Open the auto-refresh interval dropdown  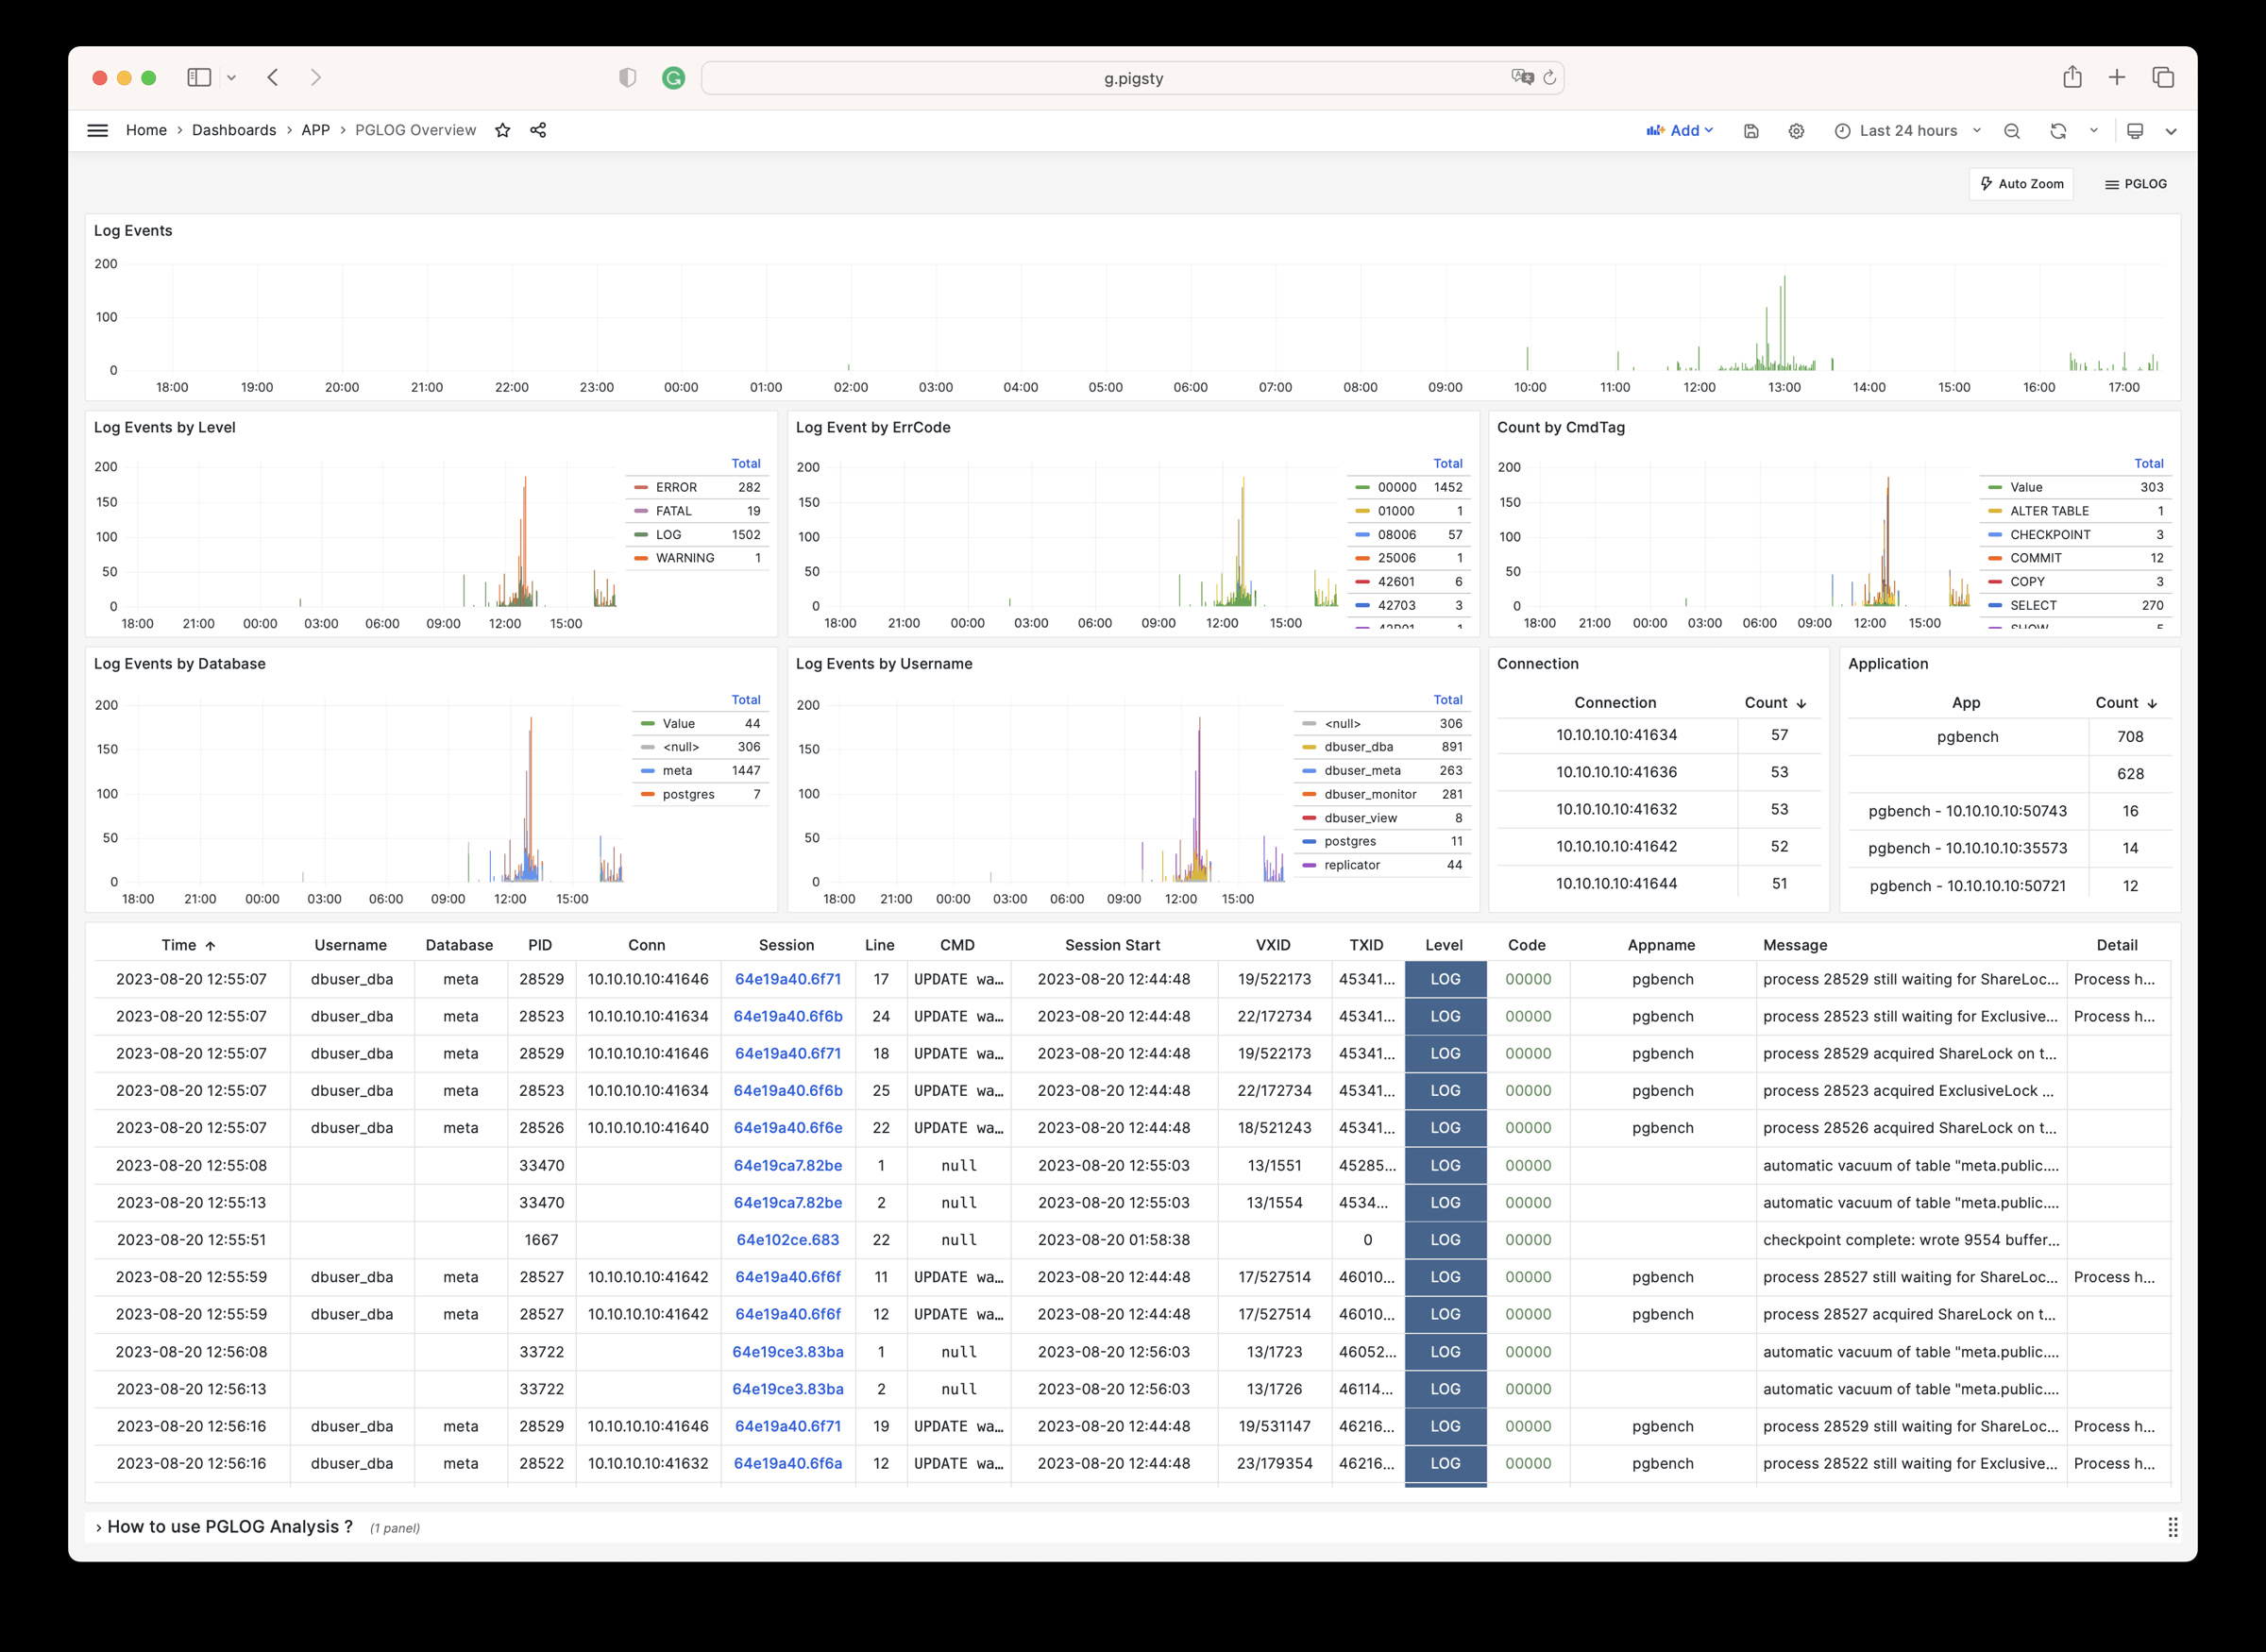click(x=2092, y=130)
